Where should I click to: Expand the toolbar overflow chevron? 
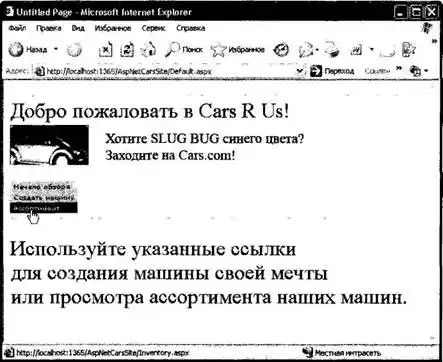434,41
